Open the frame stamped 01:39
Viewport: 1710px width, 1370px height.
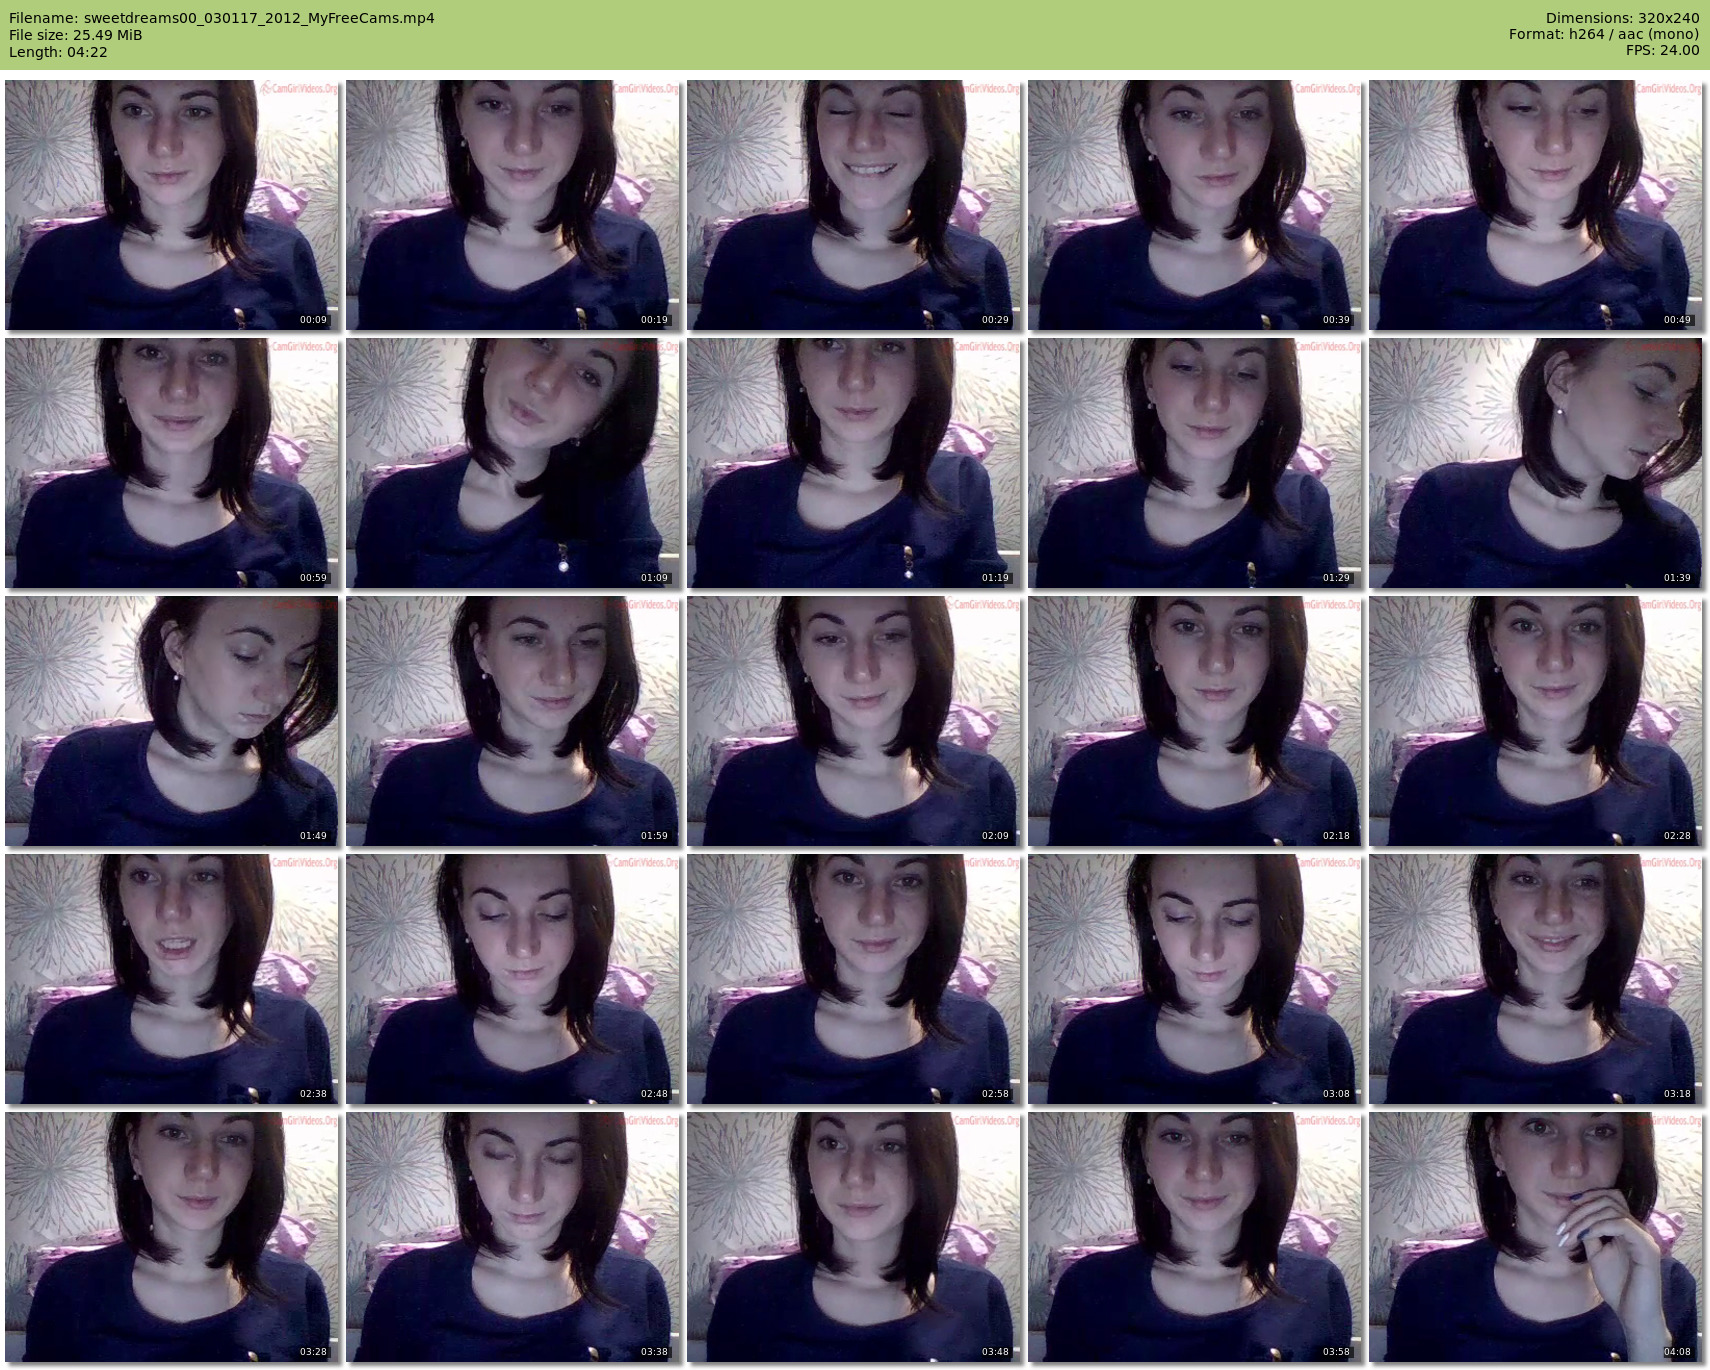coord(1536,463)
